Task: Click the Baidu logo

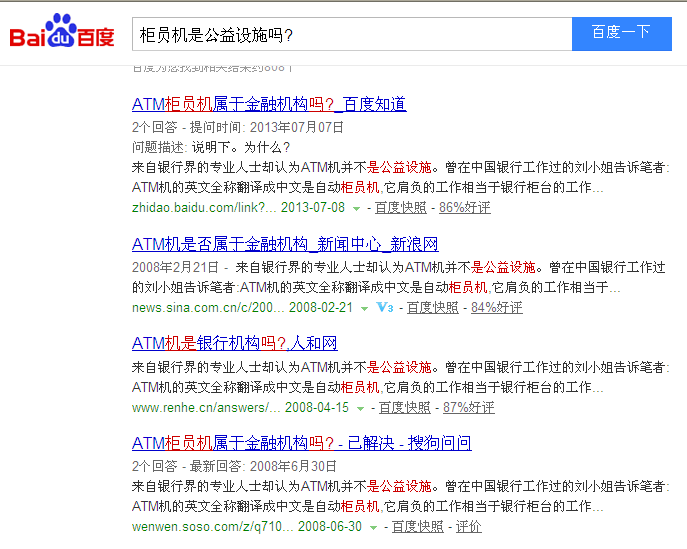Action: click(x=62, y=34)
